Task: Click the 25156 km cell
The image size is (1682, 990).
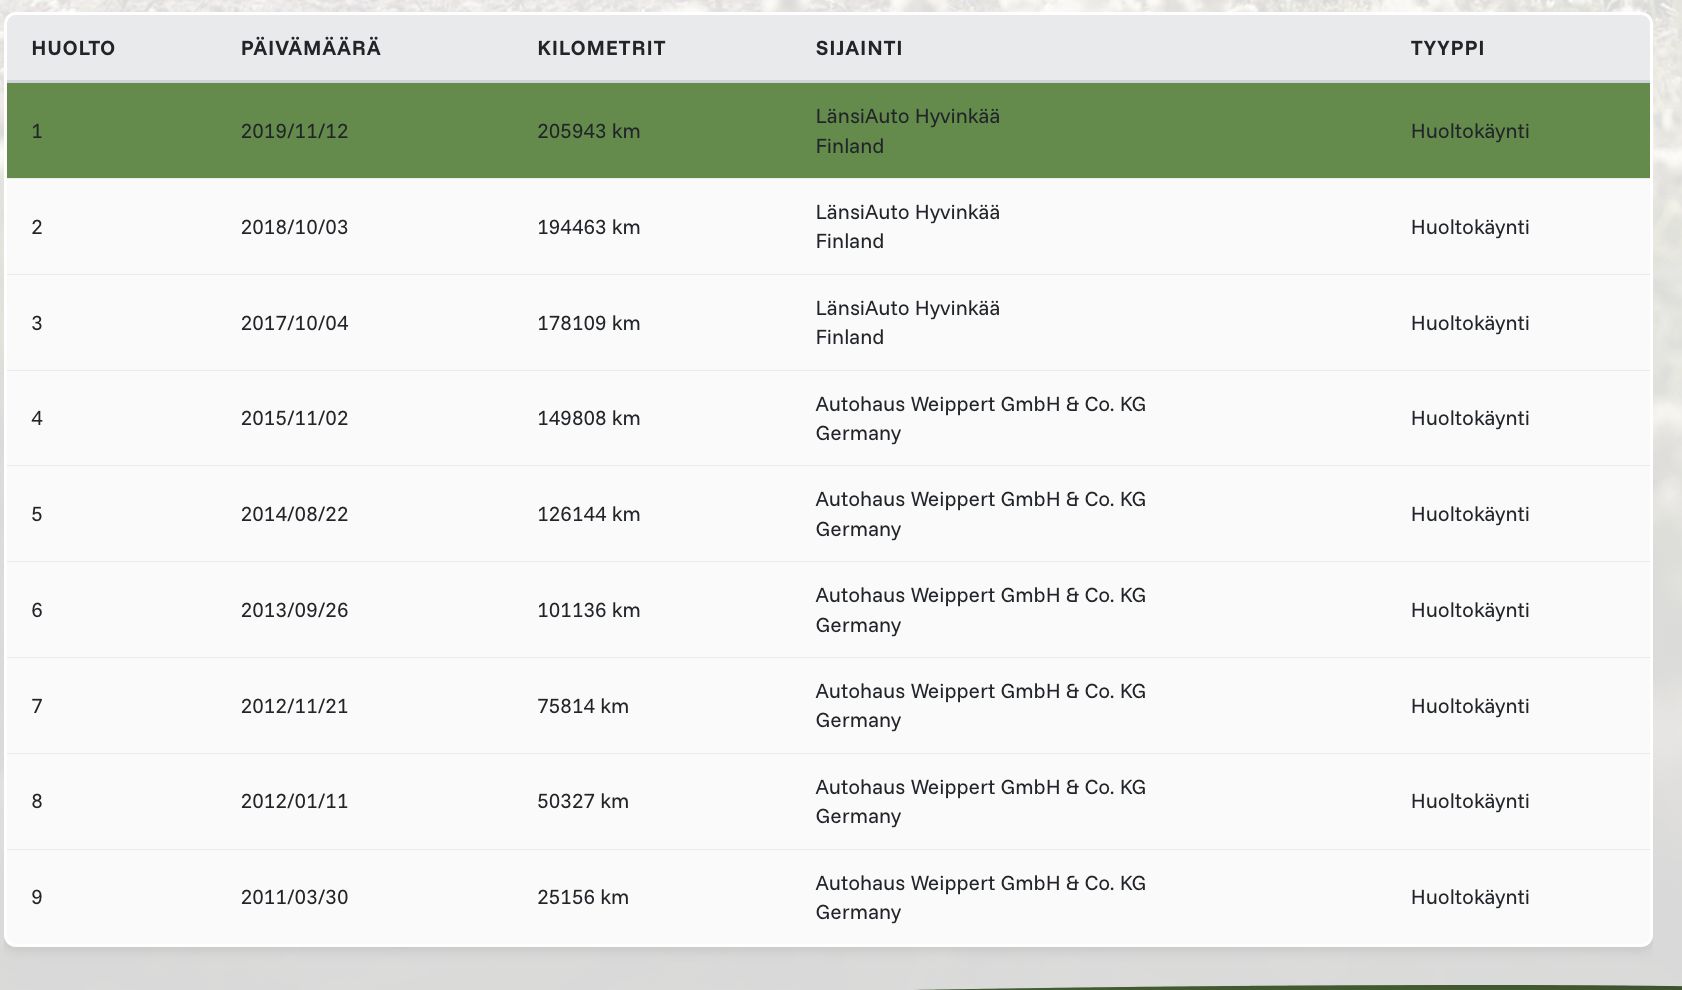Action: pos(583,897)
